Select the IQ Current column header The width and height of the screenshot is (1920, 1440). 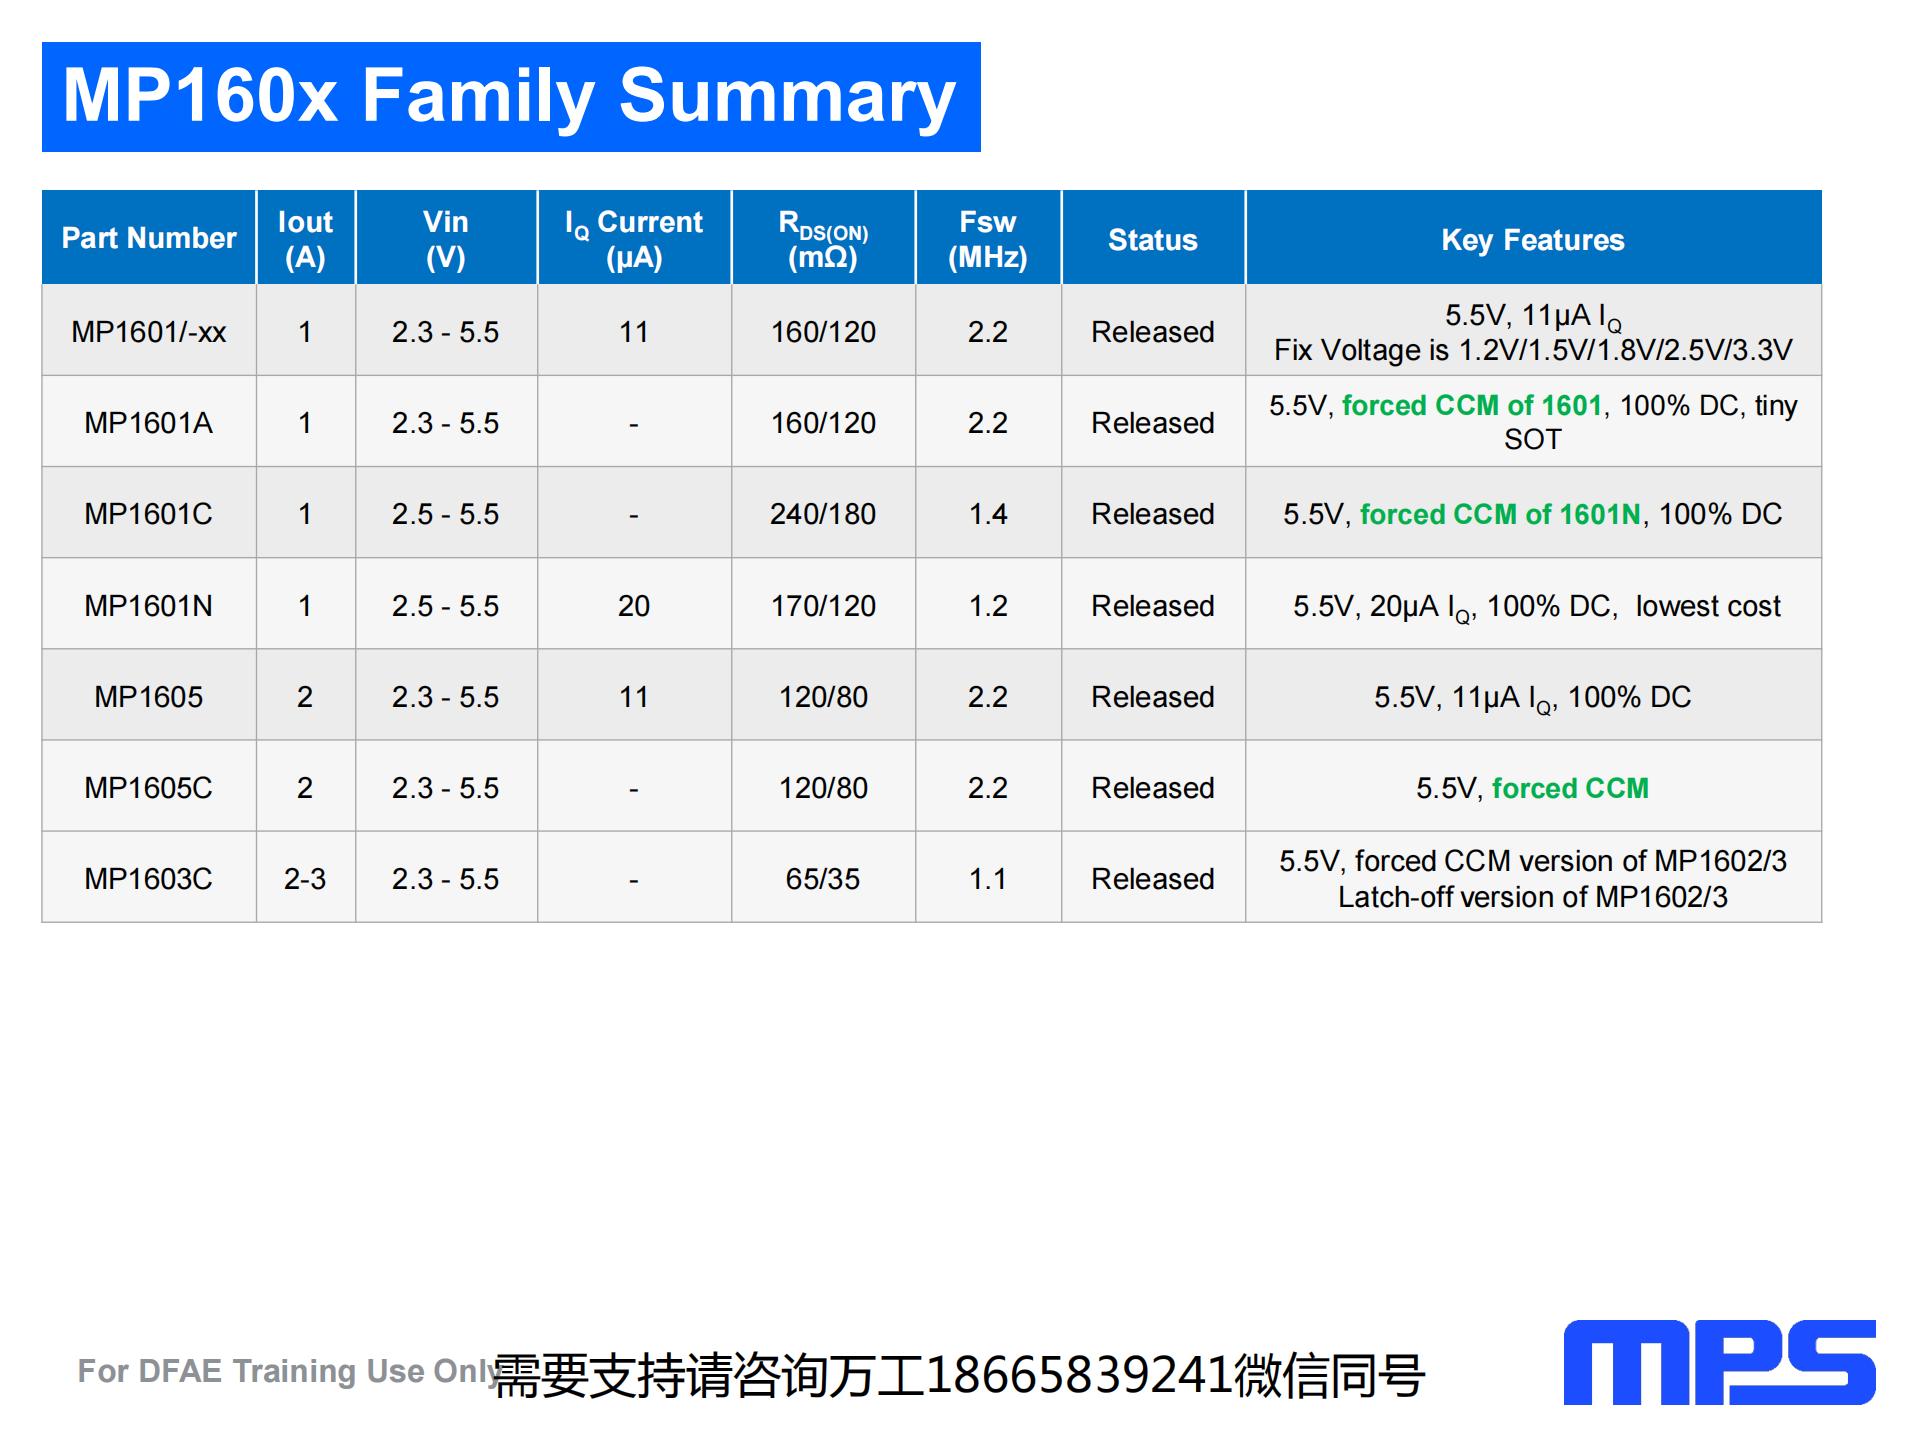pyautogui.click(x=634, y=238)
